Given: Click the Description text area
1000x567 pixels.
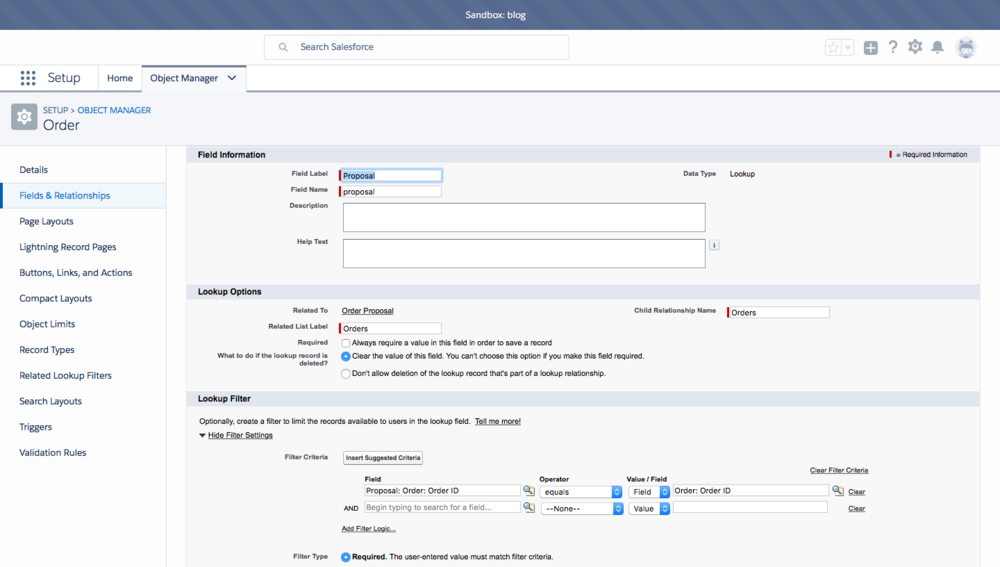Looking at the screenshot, I should (524, 217).
